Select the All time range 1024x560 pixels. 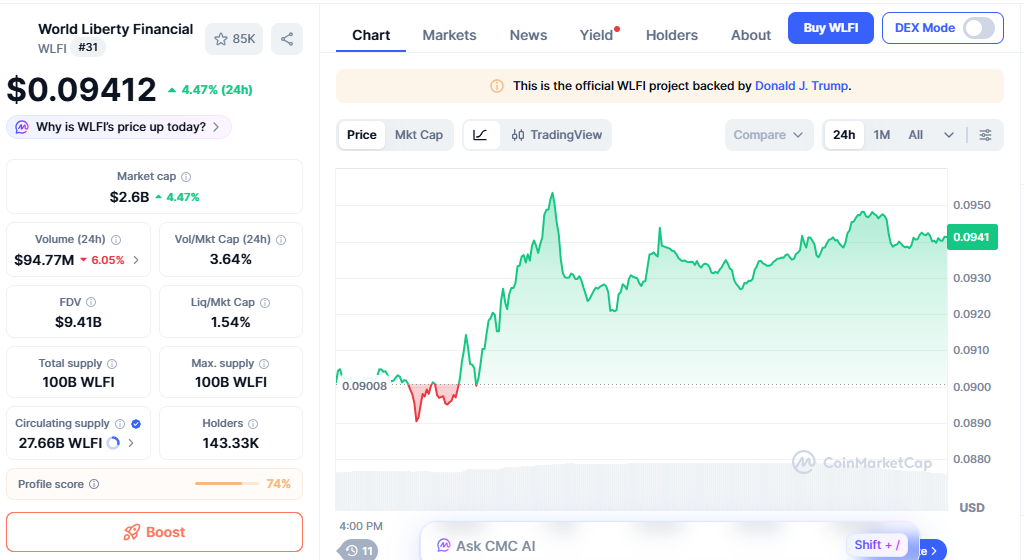click(x=916, y=135)
